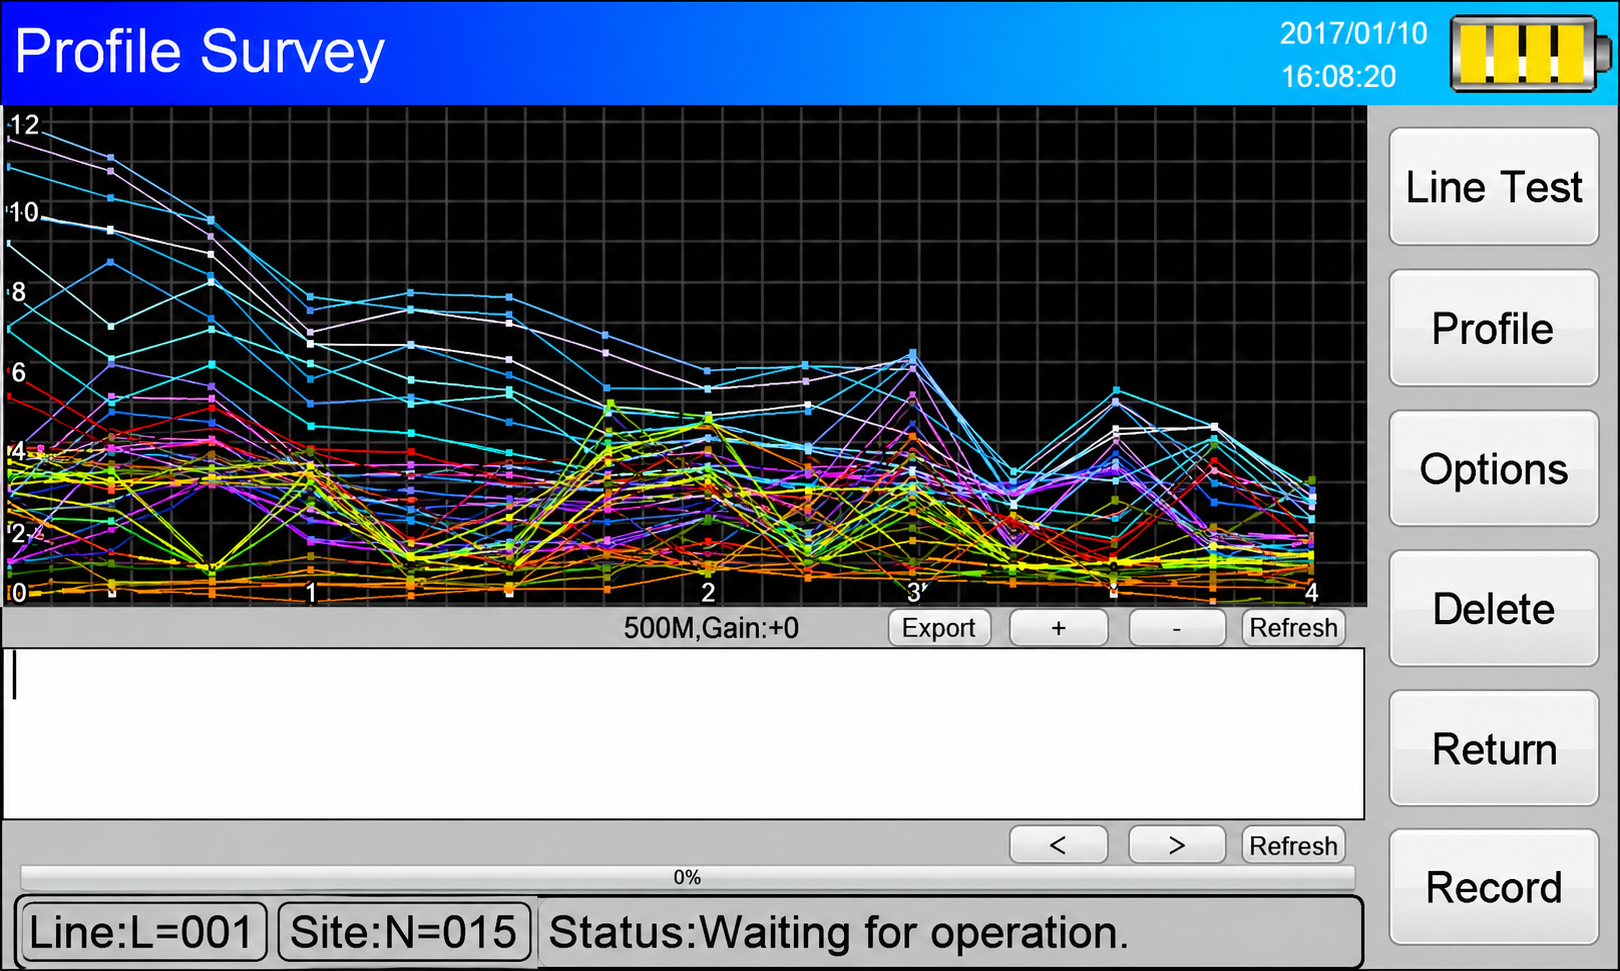Refresh the profile curve chart
The image size is (1620, 971).
(x=1293, y=628)
